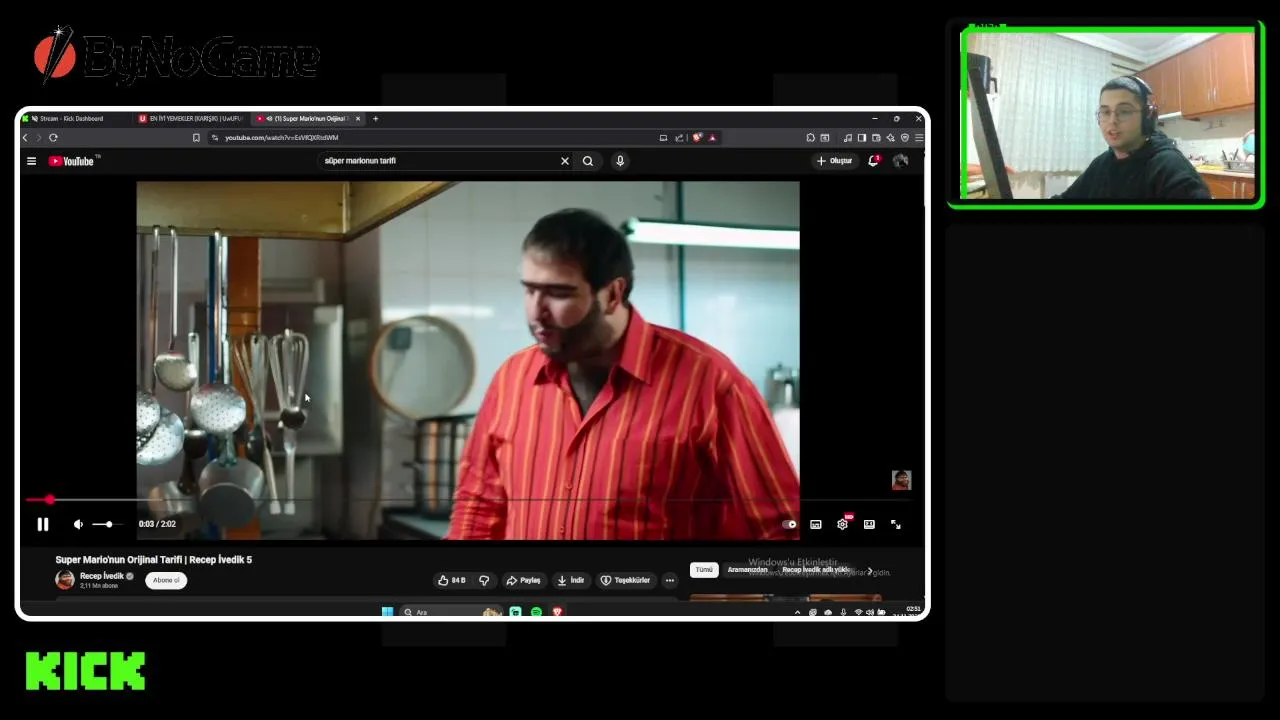Select the Super Mario'nun Orijinal YouTube tab
Screen dimensions: 1280x720
(302, 118)
